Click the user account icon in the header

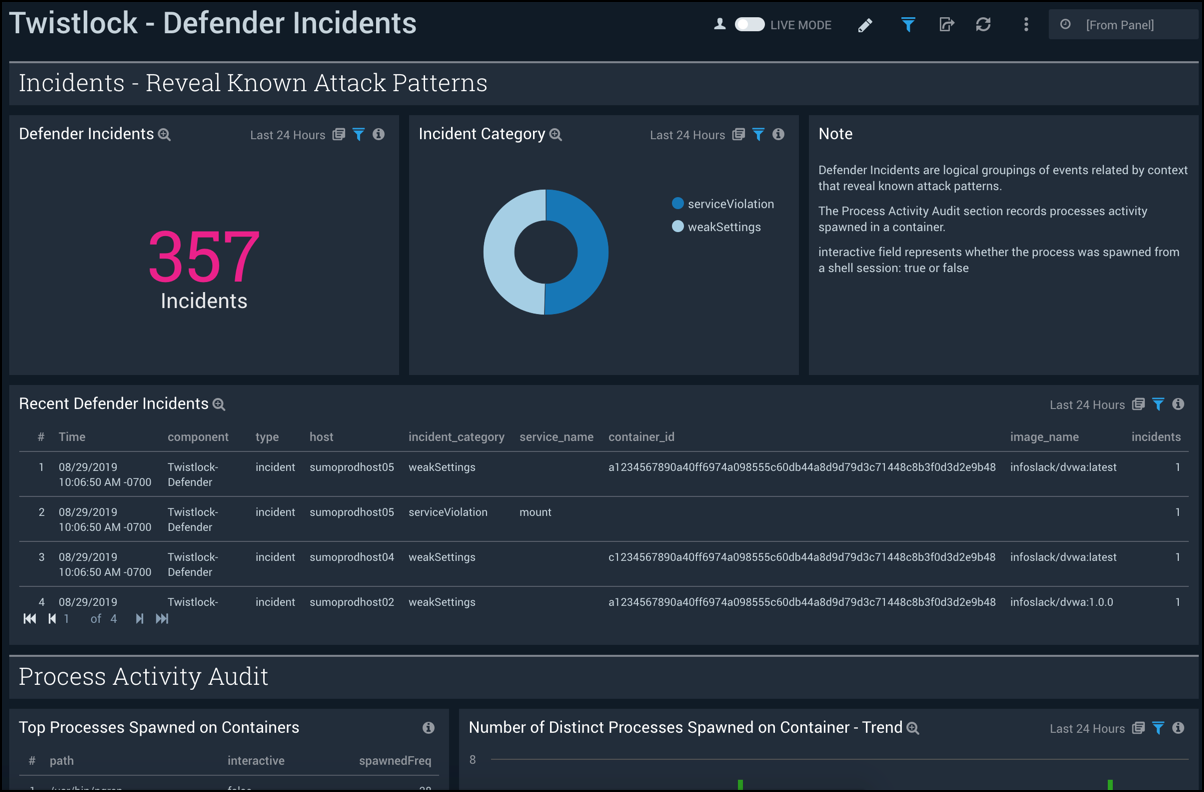[719, 24]
